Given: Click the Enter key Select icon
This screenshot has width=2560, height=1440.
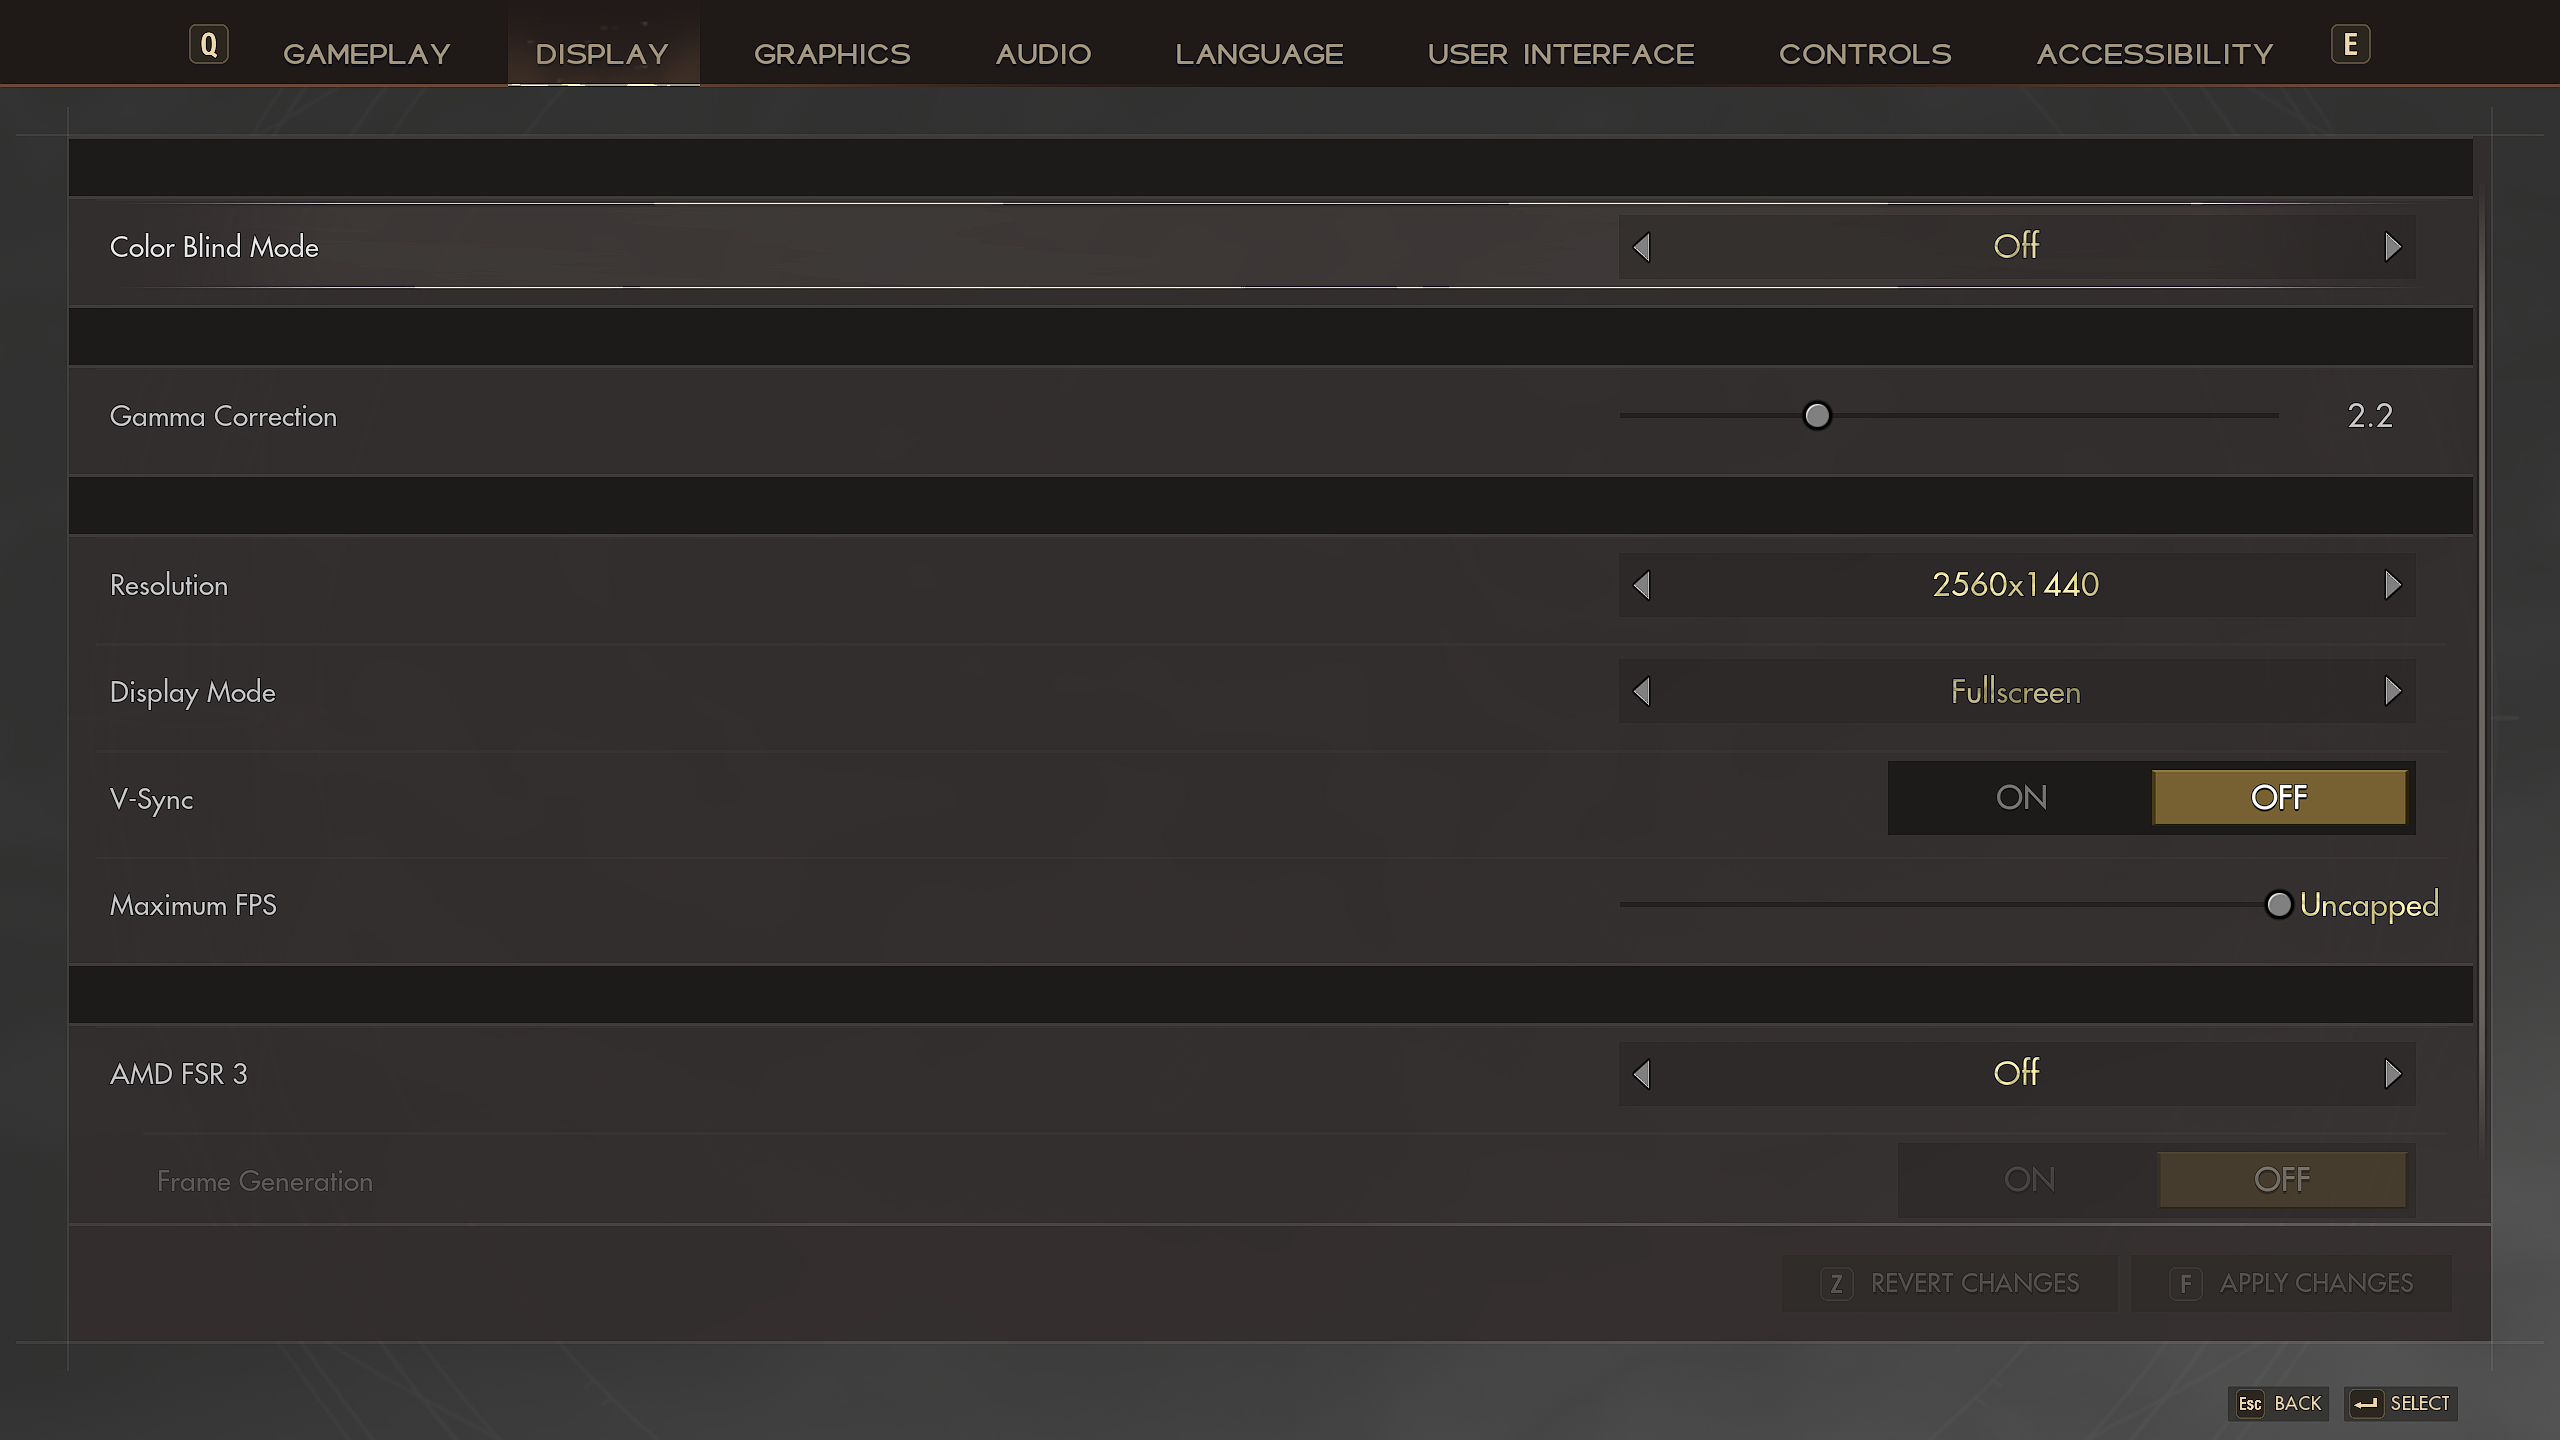Looking at the screenshot, I should coord(2366,1403).
